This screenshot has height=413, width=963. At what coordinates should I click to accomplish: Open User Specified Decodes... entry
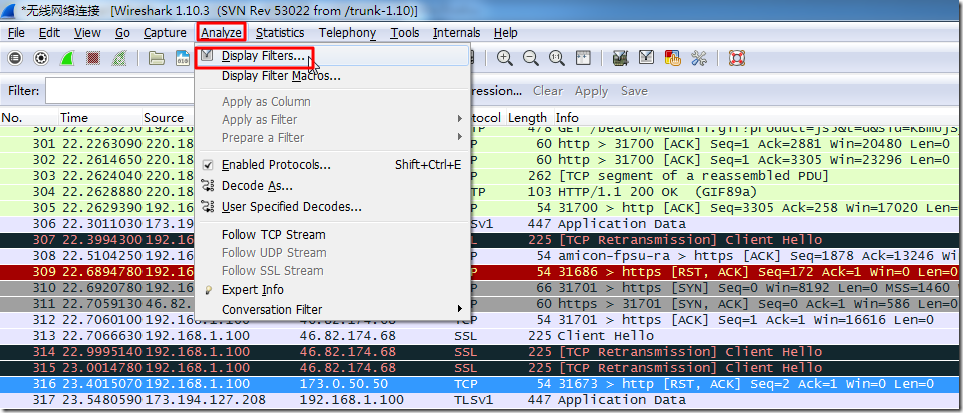click(x=291, y=206)
